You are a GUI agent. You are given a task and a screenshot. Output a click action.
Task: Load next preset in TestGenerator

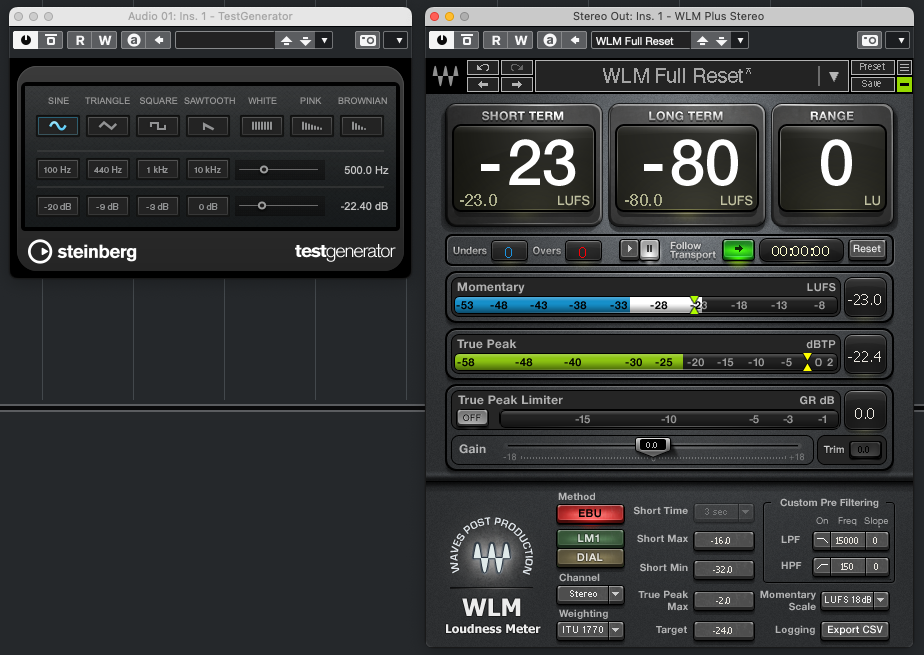pyautogui.click(x=305, y=40)
